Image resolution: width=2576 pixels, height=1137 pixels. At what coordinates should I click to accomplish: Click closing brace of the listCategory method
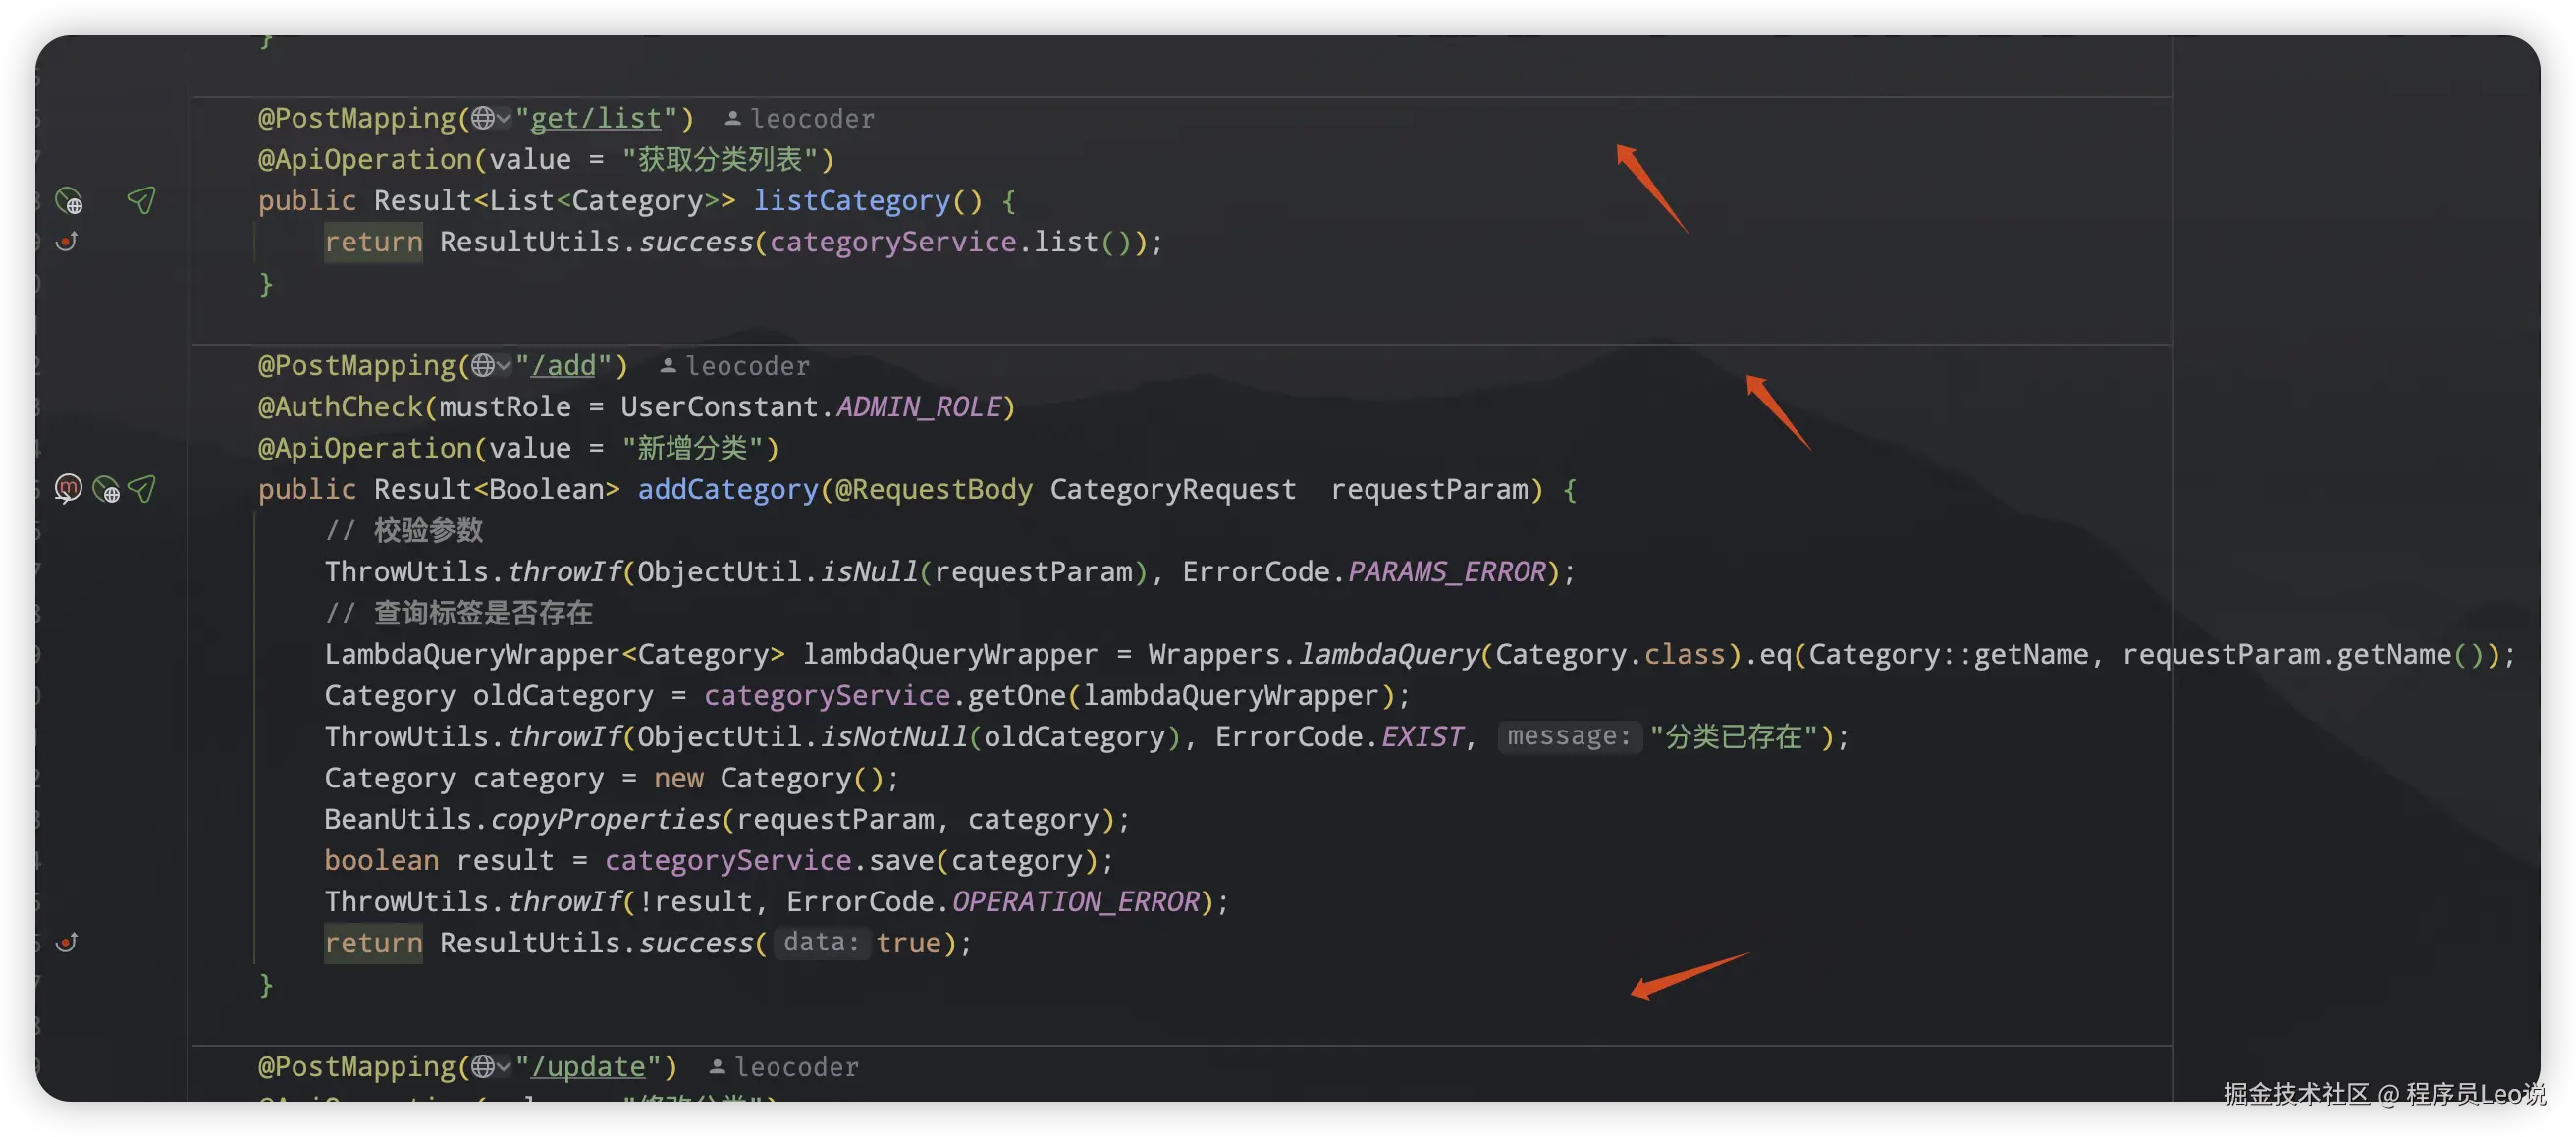(265, 283)
